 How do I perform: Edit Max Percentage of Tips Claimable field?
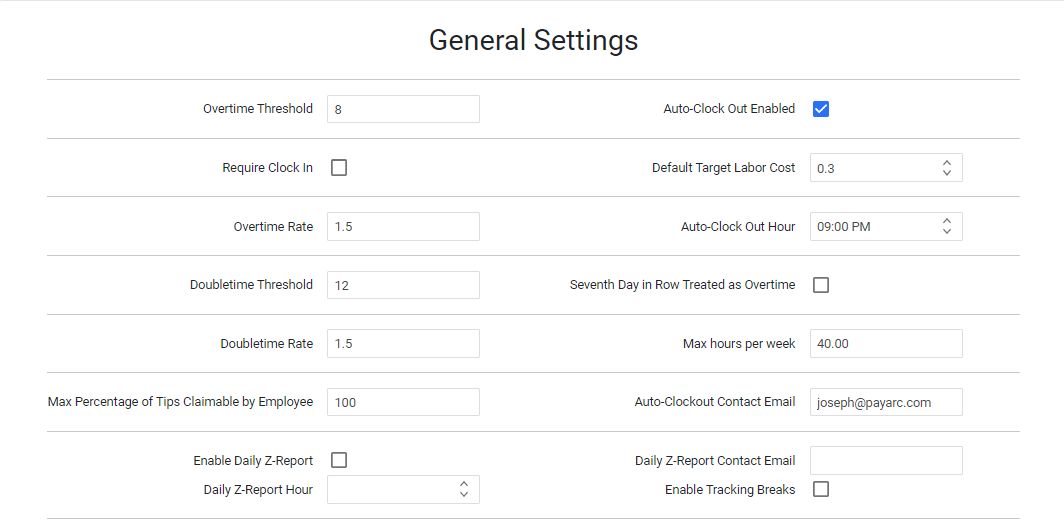pos(403,402)
